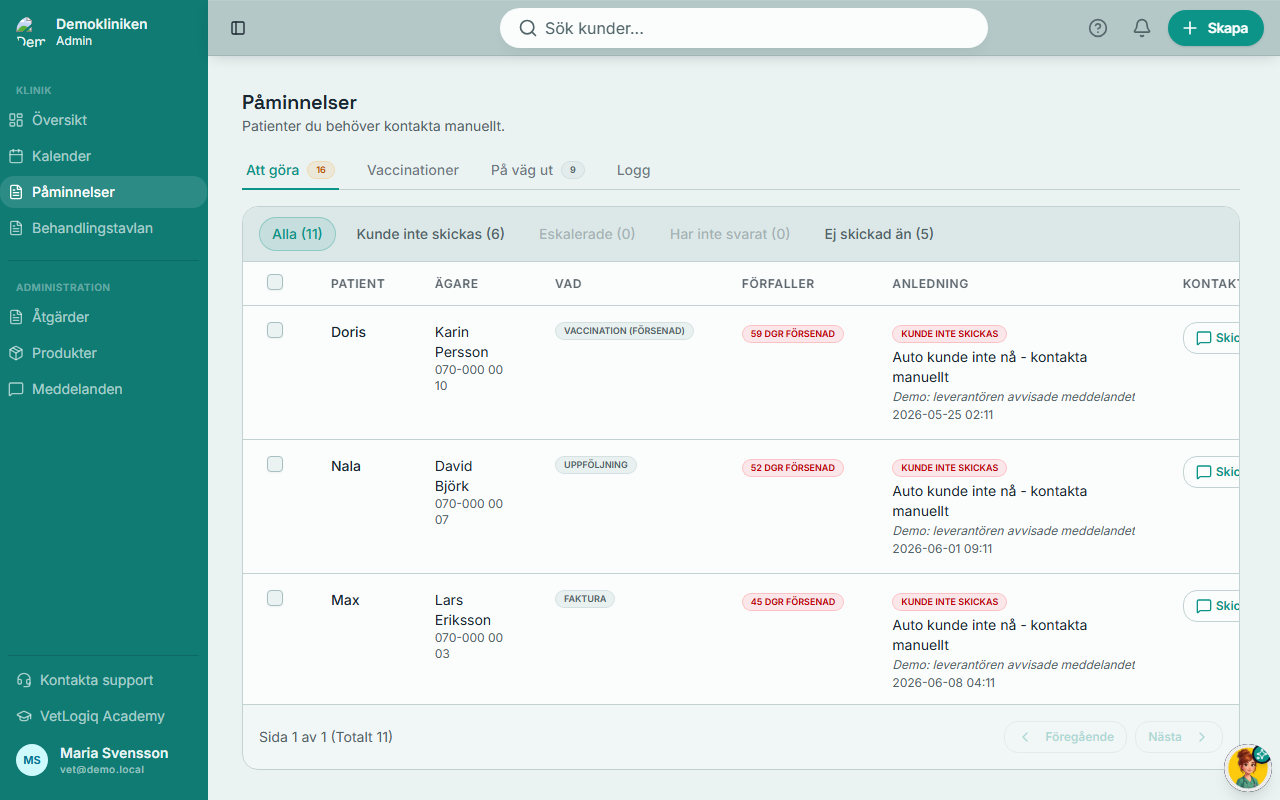Click owner Karin Persson
Screen dimensions: 1280x800
click(x=462, y=342)
